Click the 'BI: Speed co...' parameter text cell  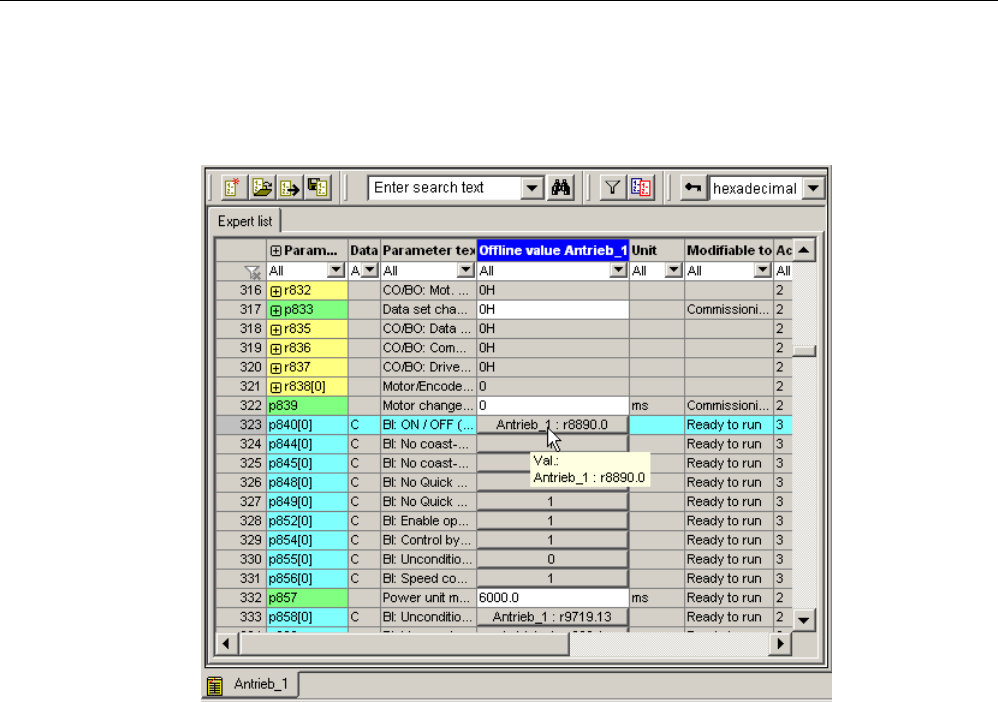pyautogui.click(x=428, y=578)
